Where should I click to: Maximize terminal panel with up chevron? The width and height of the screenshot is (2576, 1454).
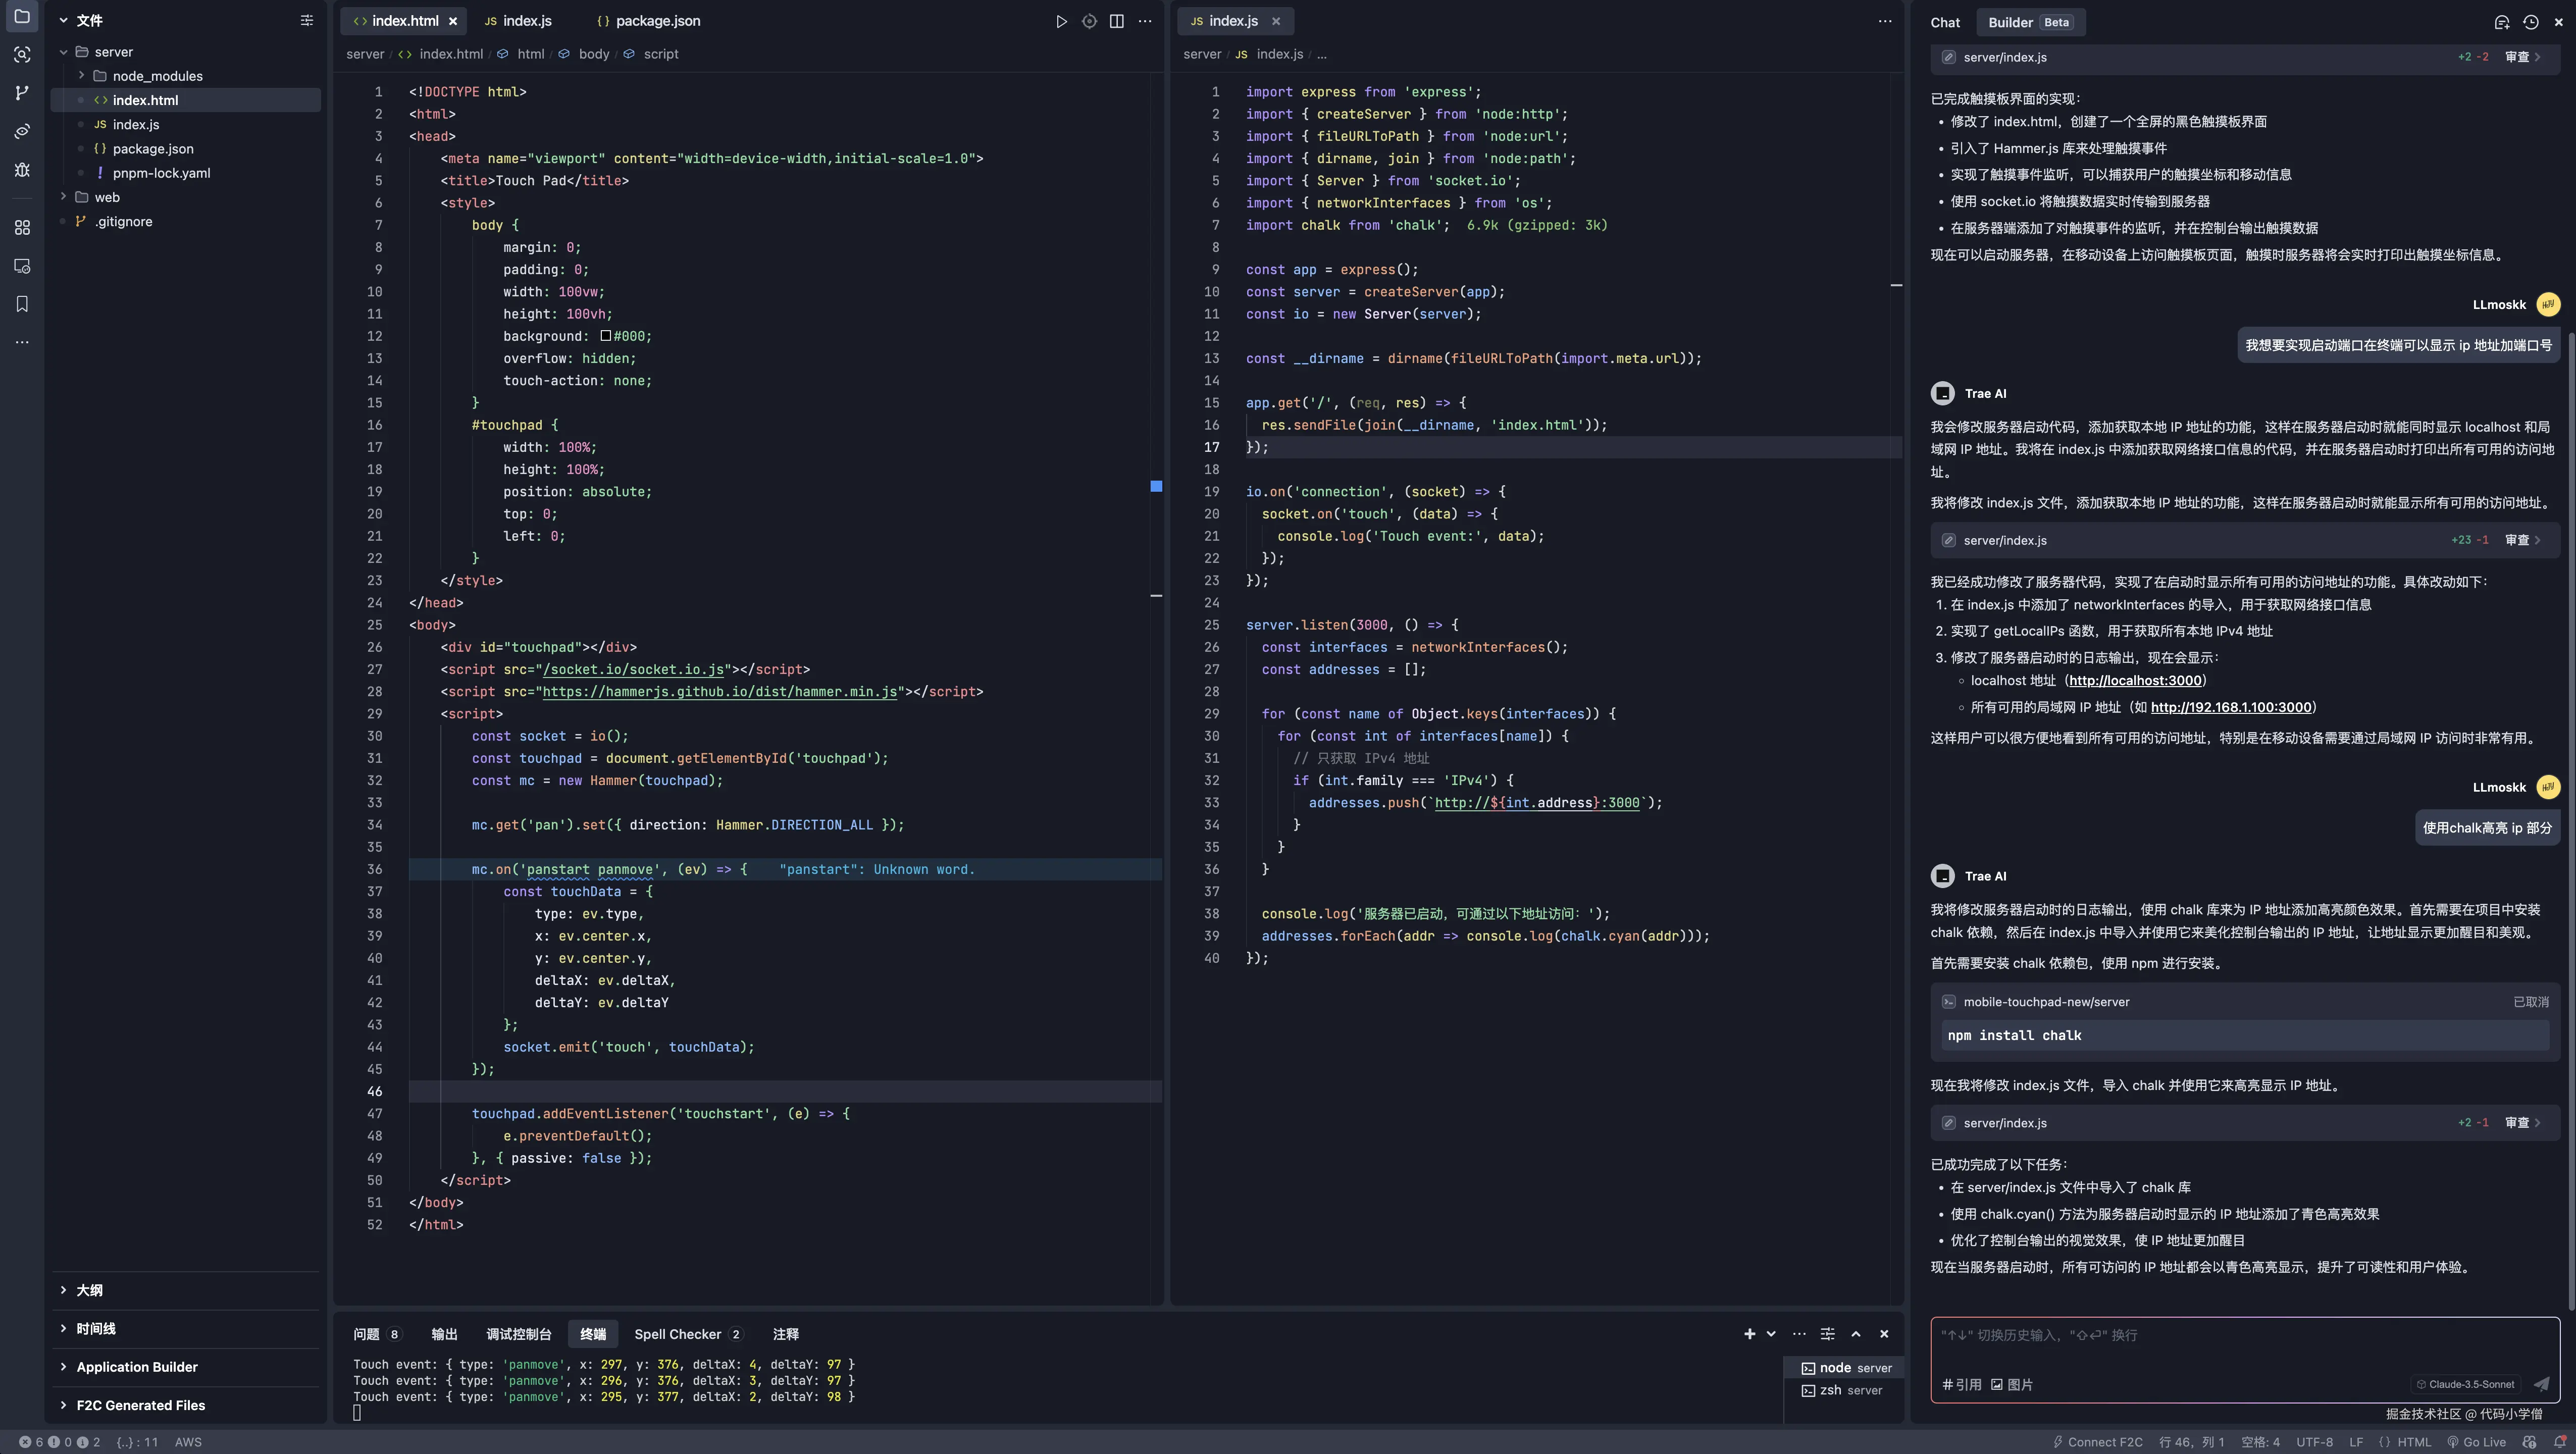click(x=1856, y=1334)
